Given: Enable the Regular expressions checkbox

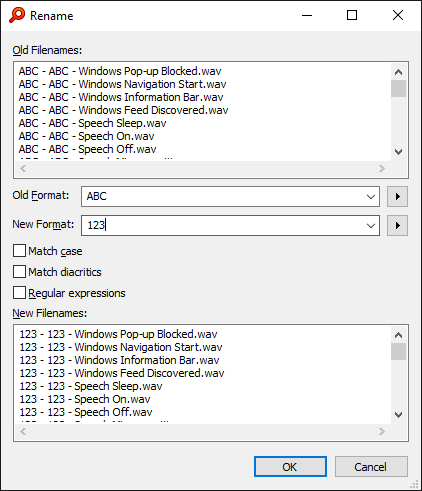Looking at the screenshot, I should click(19, 293).
